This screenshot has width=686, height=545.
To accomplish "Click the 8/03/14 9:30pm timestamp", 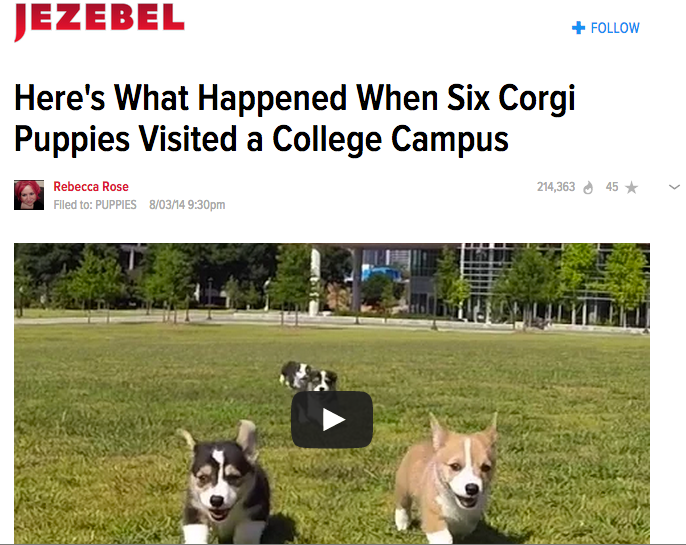I will [x=187, y=205].
